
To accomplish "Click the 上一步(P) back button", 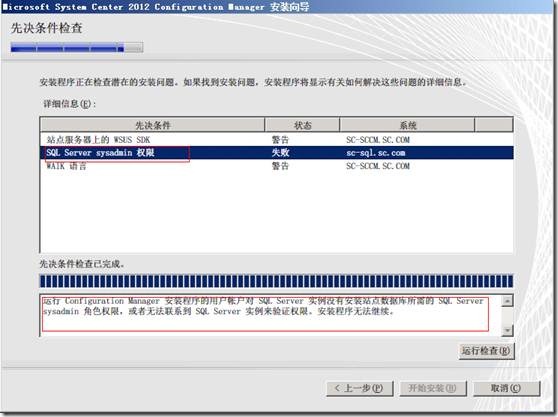I will pos(360,388).
